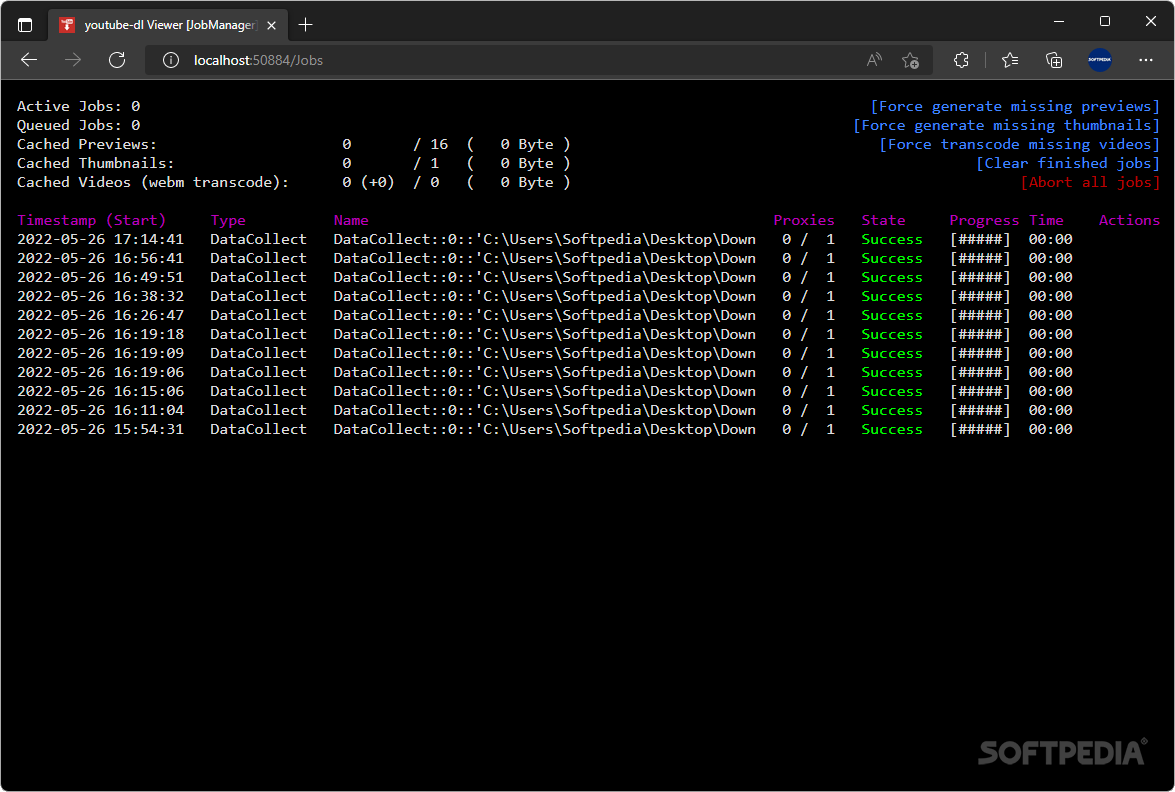The height and width of the screenshot is (792, 1175).
Task: Click Force generate missing previews link
Action: [1015, 106]
